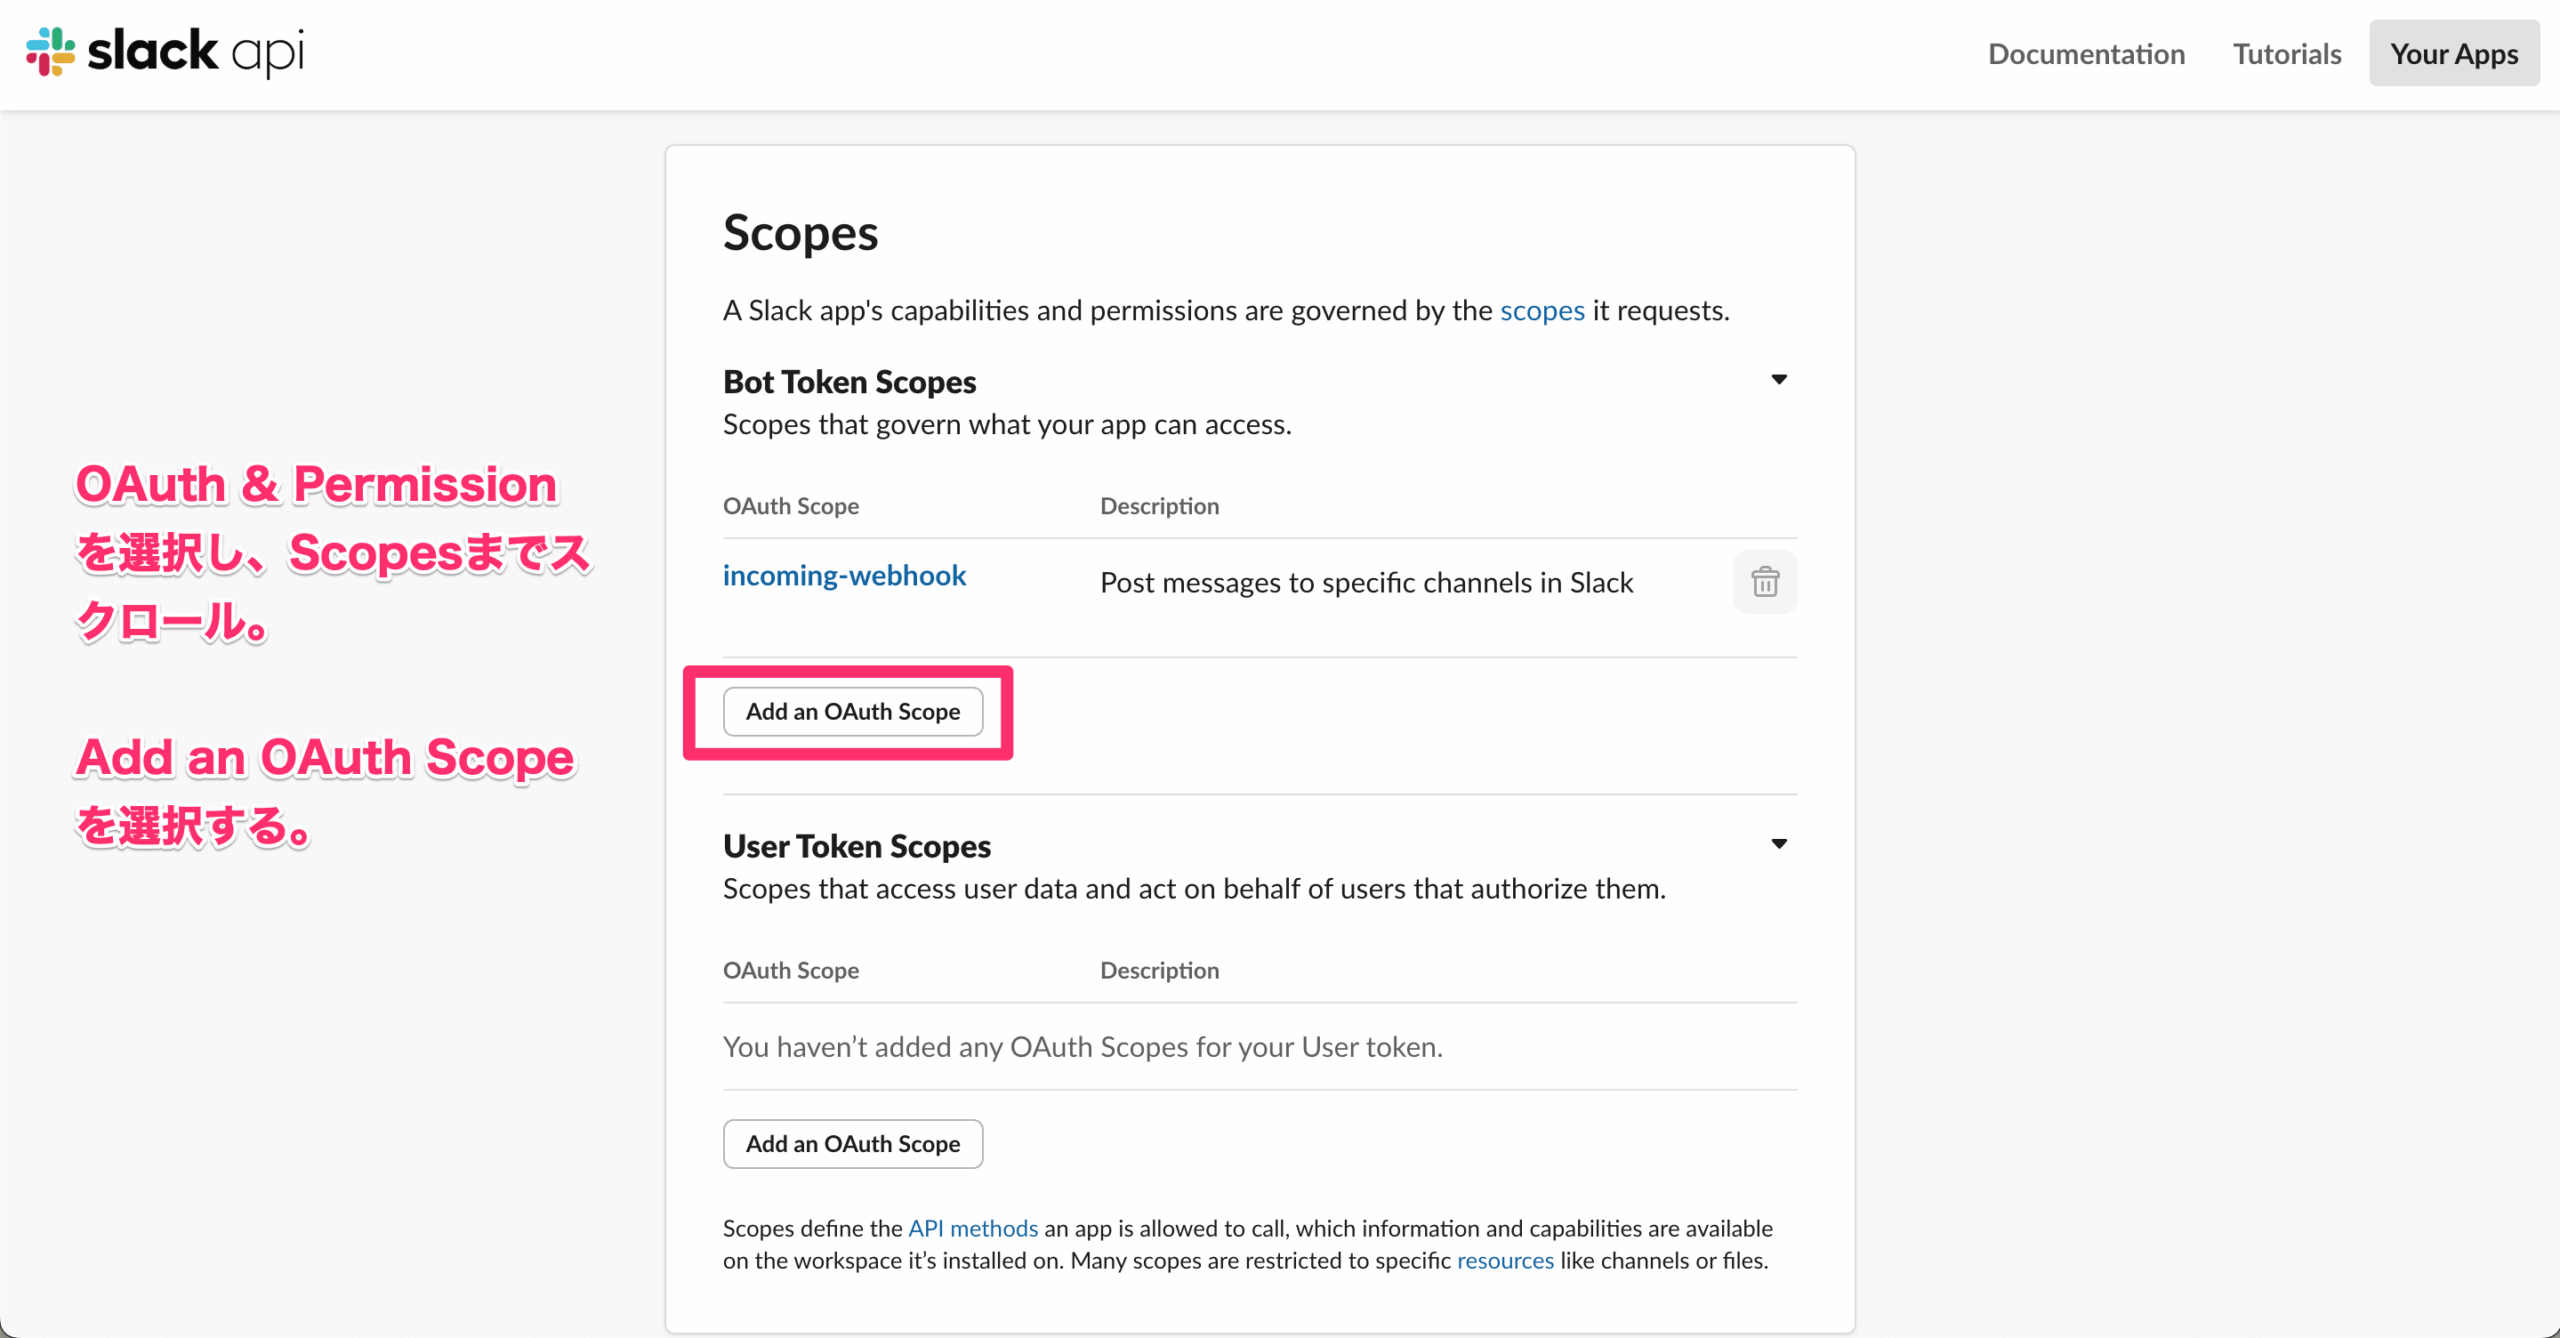Open the Documentation menu item
The height and width of the screenshot is (1338, 2560).
tap(2086, 53)
